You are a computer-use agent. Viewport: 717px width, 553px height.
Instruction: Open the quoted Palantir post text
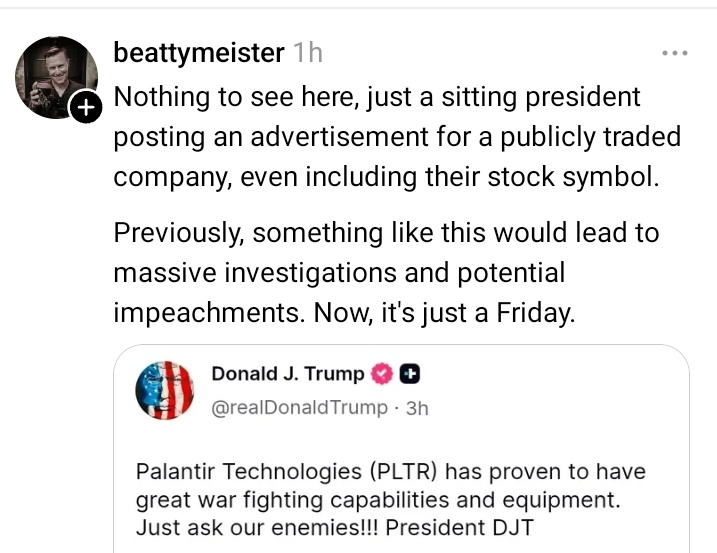(x=390, y=498)
